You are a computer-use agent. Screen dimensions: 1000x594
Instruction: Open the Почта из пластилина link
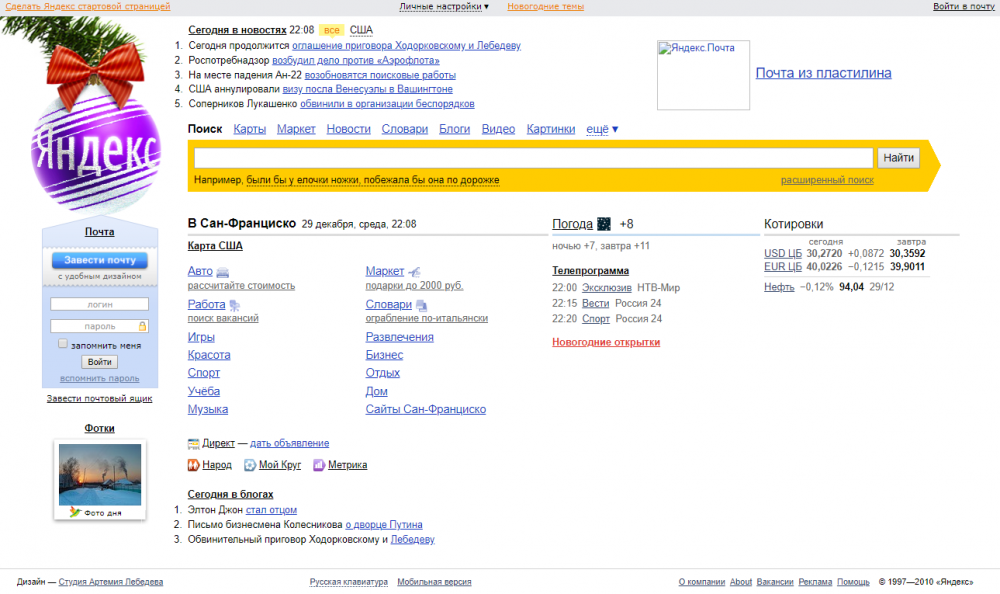tap(823, 73)
